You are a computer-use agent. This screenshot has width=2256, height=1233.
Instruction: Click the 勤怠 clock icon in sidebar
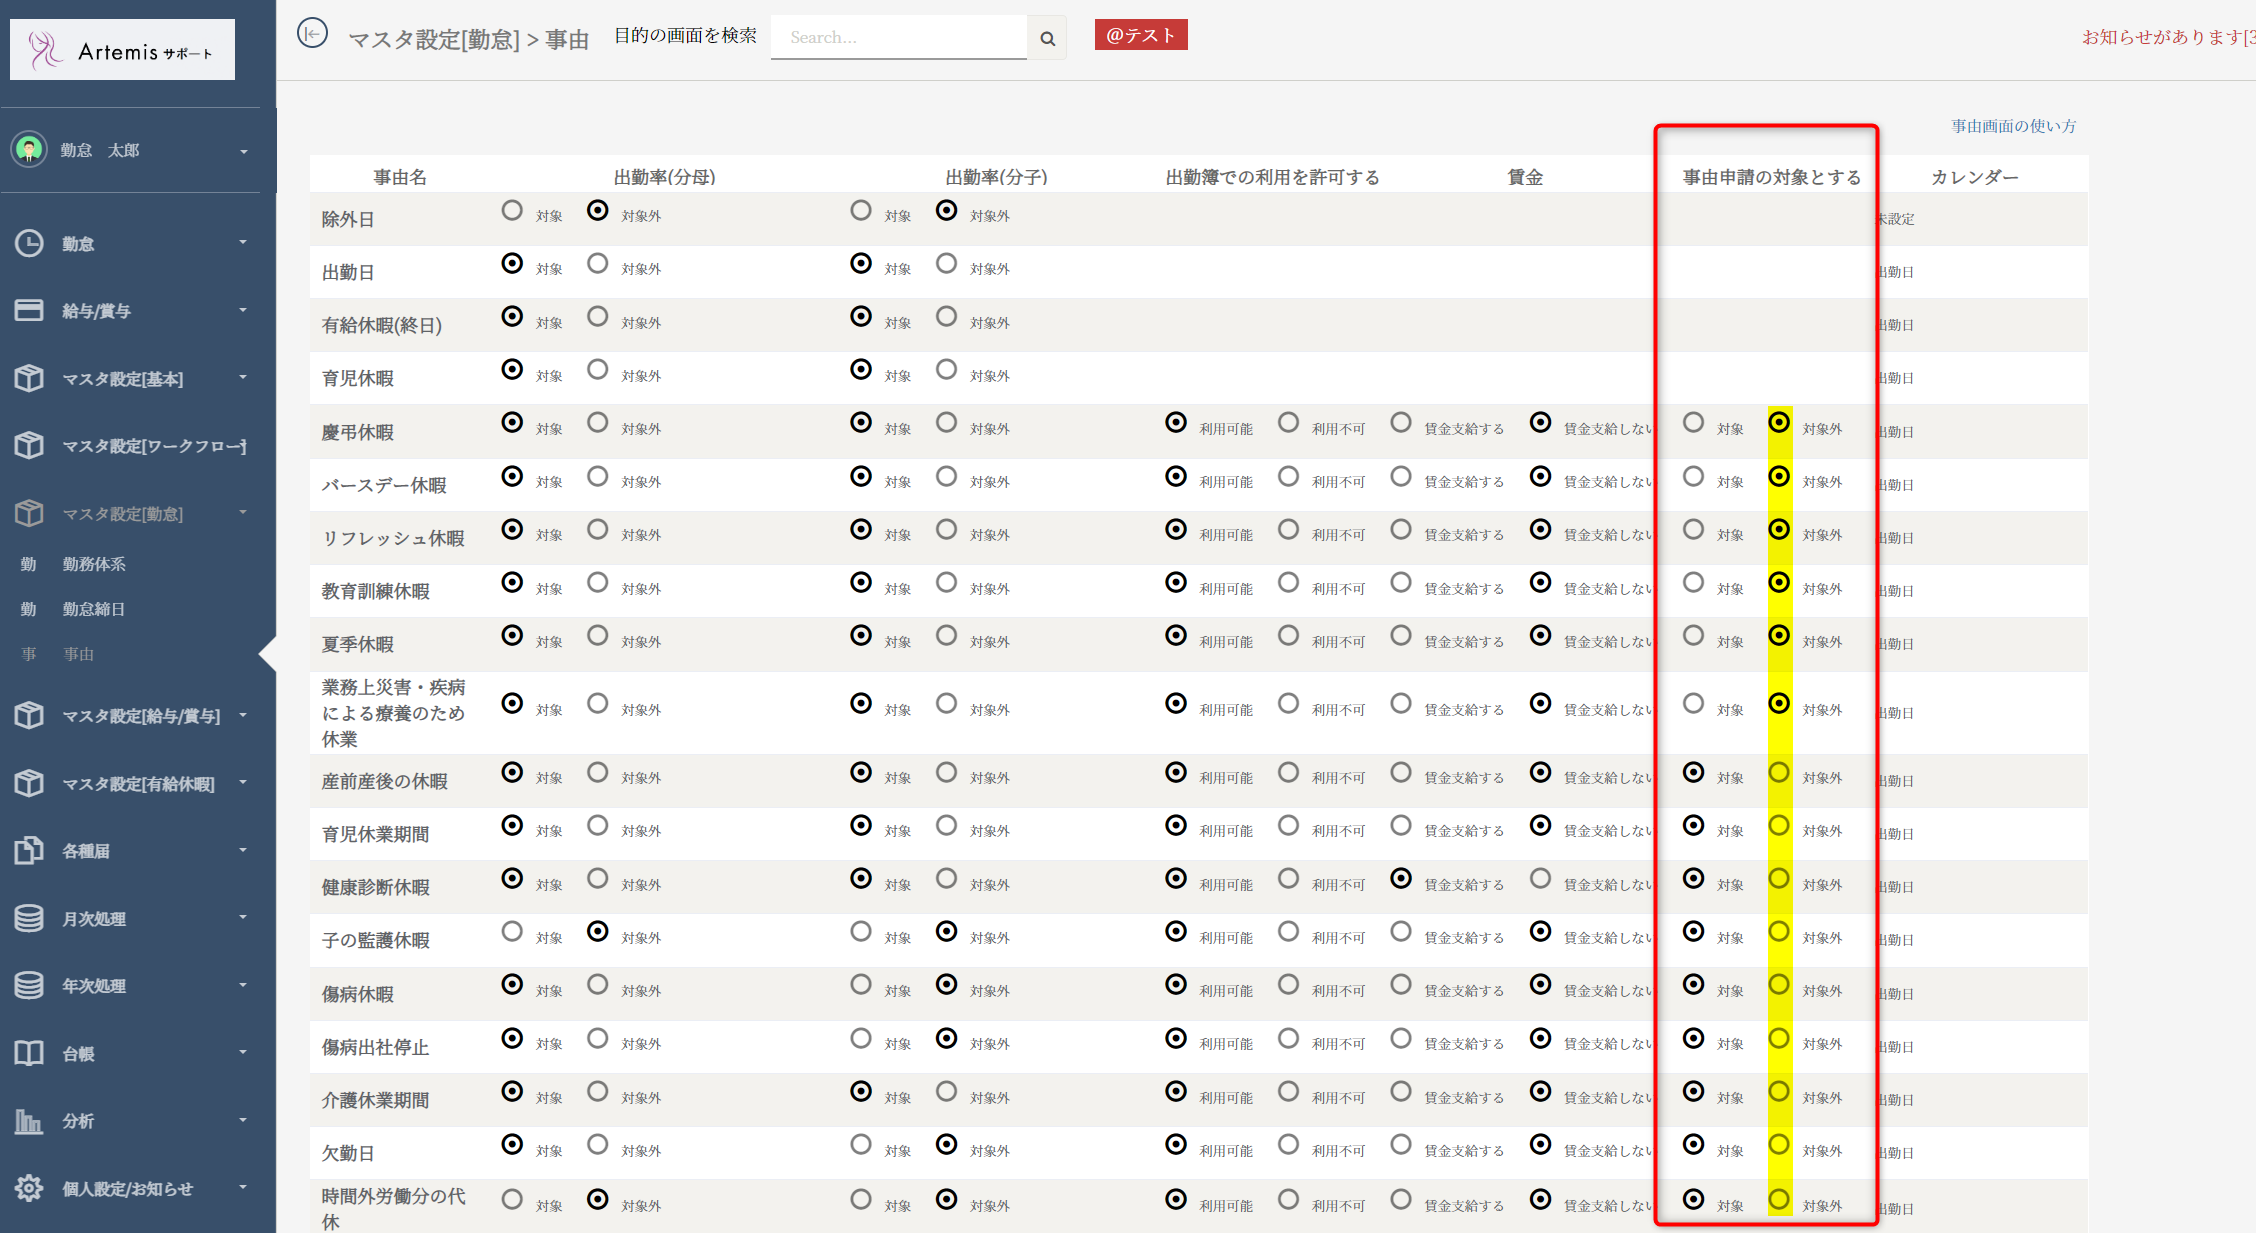coord(29,243)
